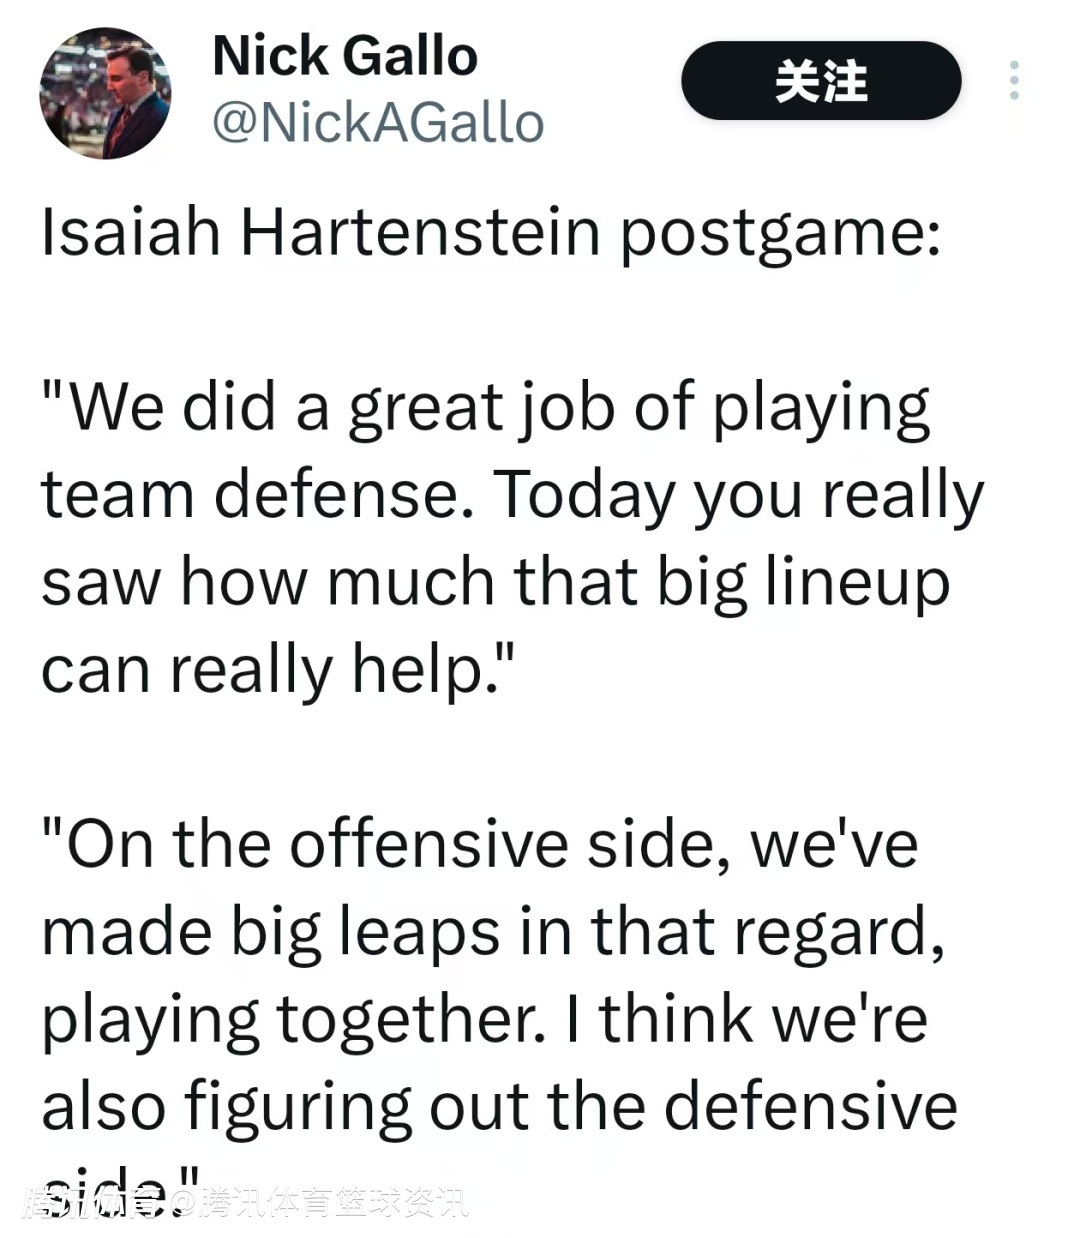
Task: Click the line "can really help."
Action: click(x=278, y=670)
